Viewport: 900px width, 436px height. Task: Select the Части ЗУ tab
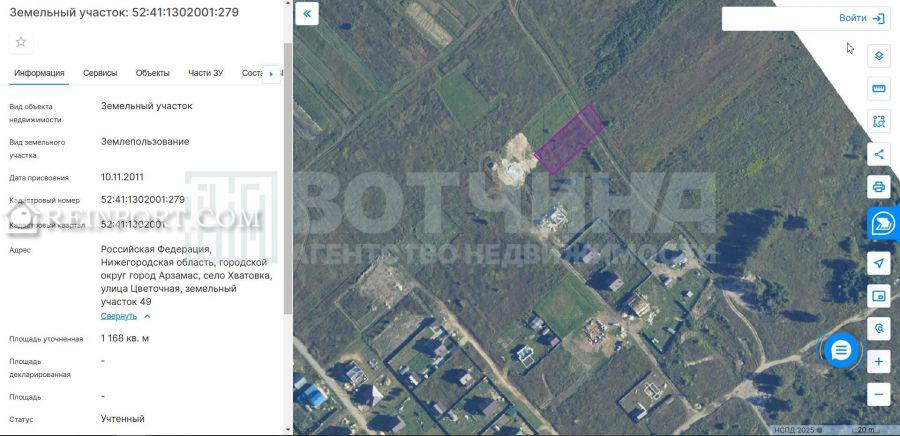[x=206, y=73]
